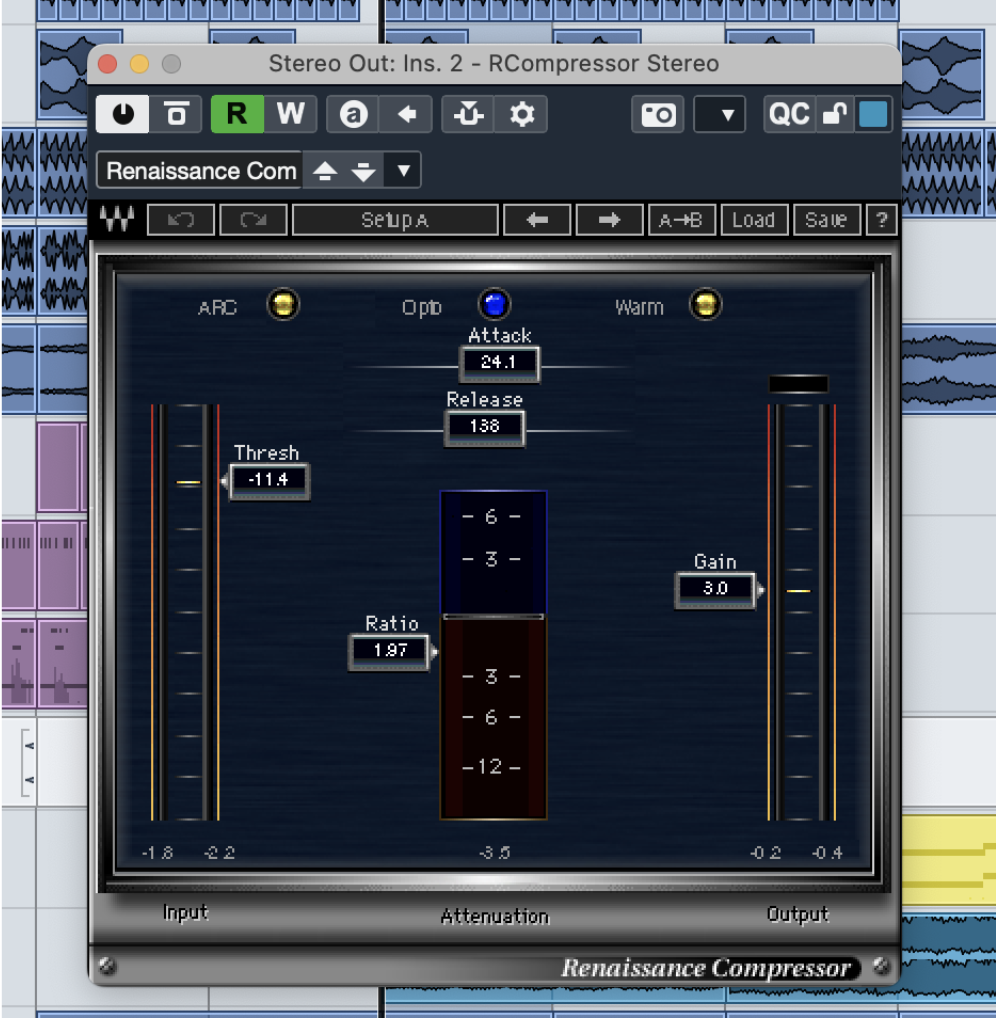Open the preset browser dropdown triangle
Image resolution: width=996 pixels, height=1018 pixels.
[403, 171]
